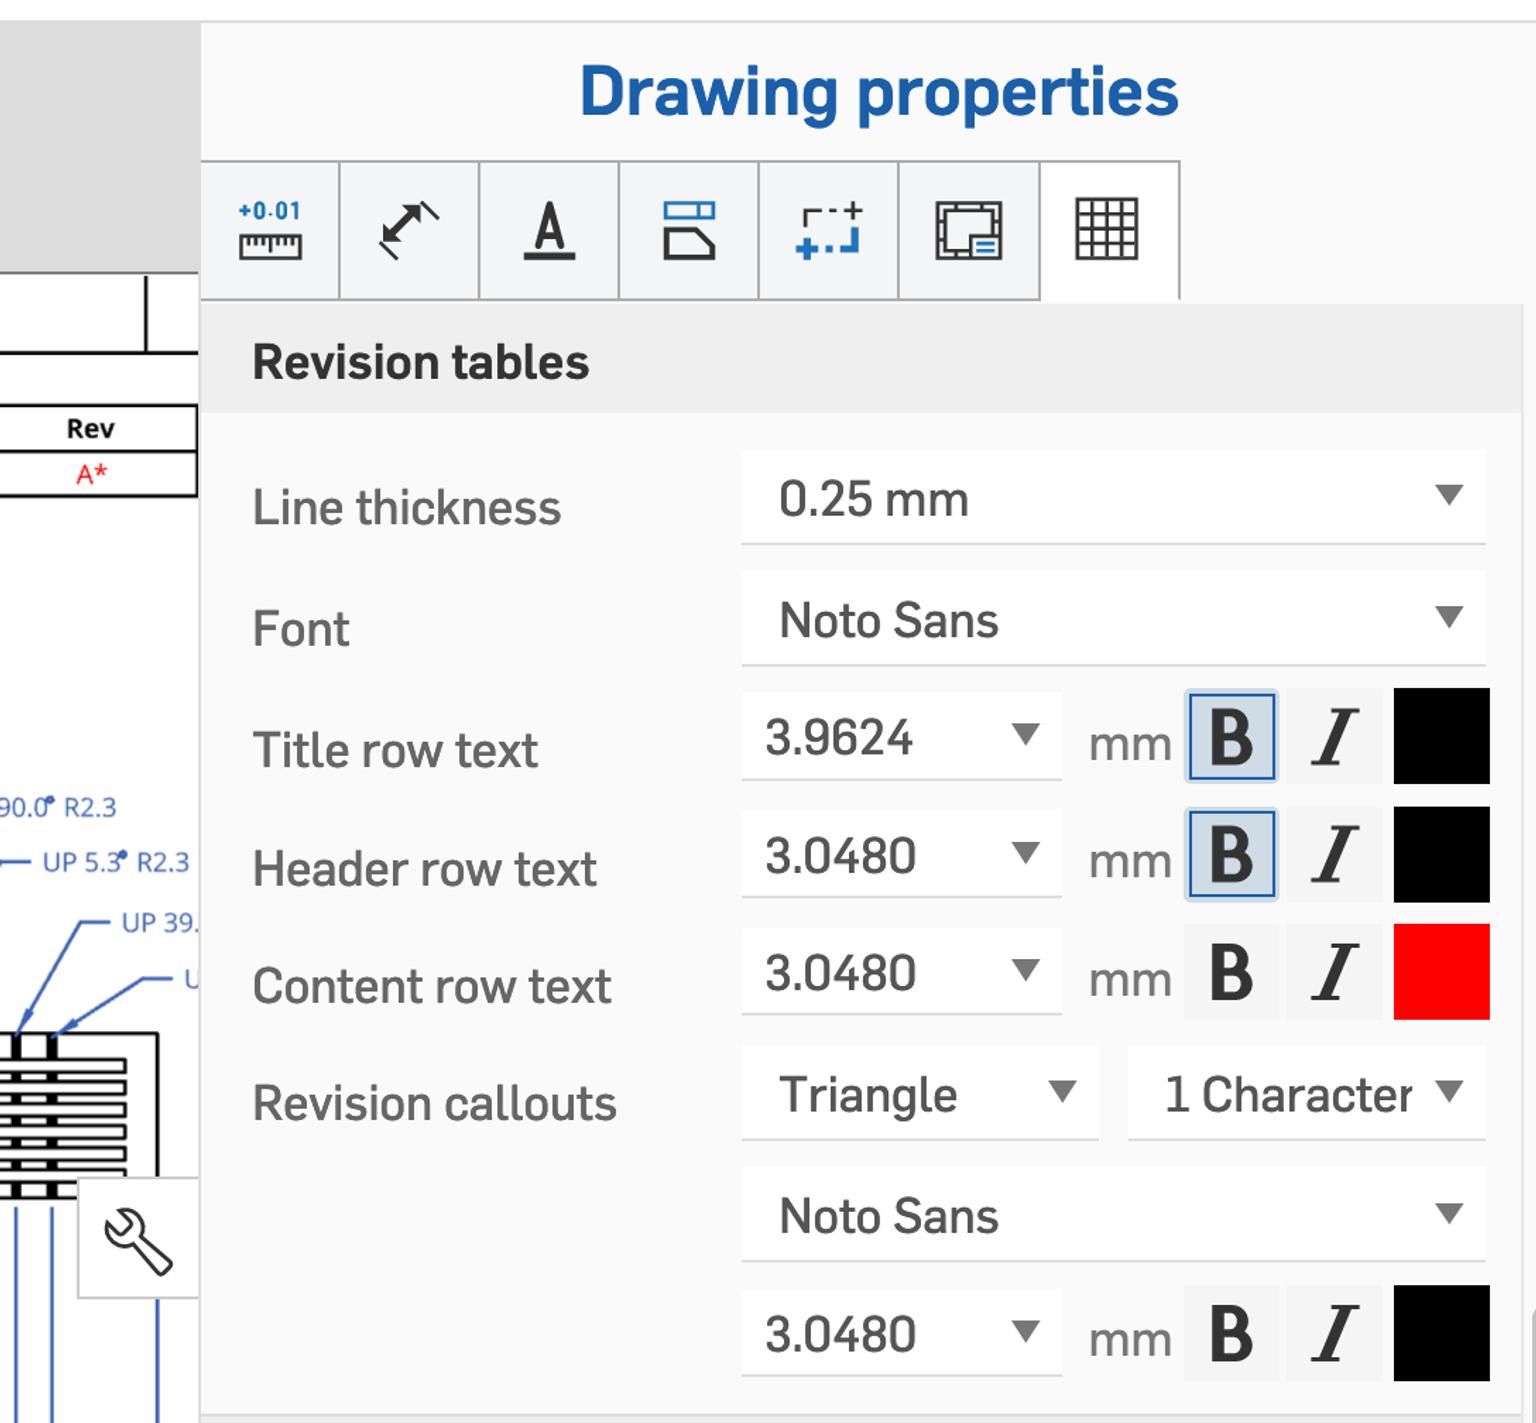
Task: Open the view properties tab icon
Action: (x=827, y=230)
